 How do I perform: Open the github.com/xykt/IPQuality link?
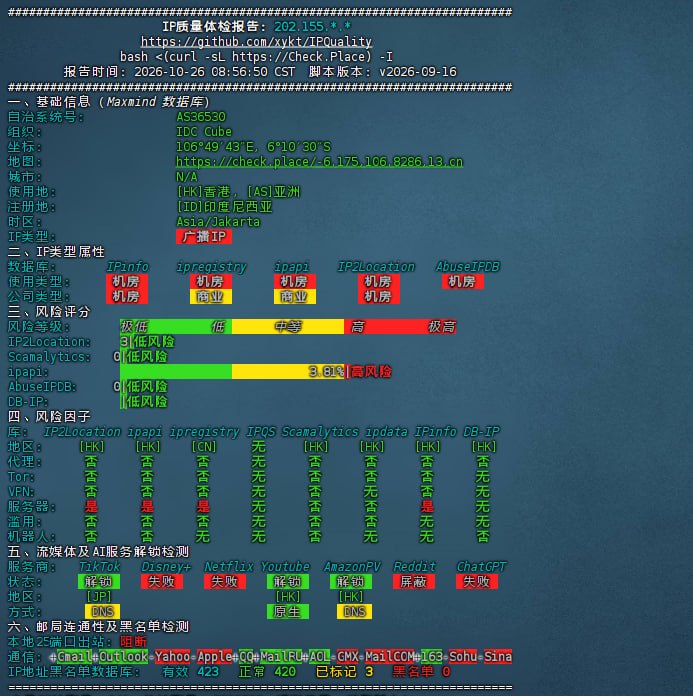point(256,42)
